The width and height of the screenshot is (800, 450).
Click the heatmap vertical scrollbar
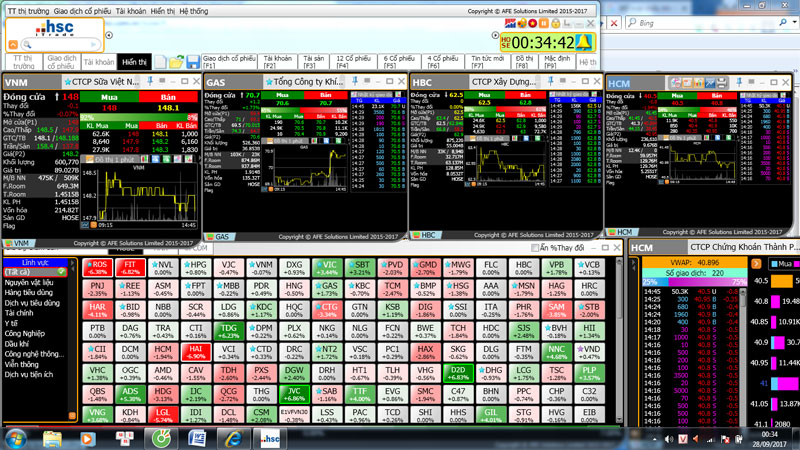[619, 341]
